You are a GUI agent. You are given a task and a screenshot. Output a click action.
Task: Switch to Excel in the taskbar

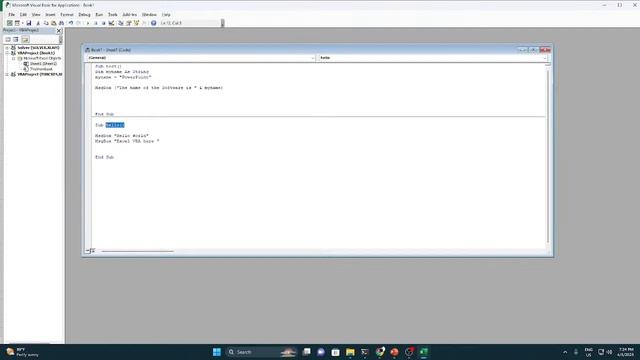coord(424,352)
